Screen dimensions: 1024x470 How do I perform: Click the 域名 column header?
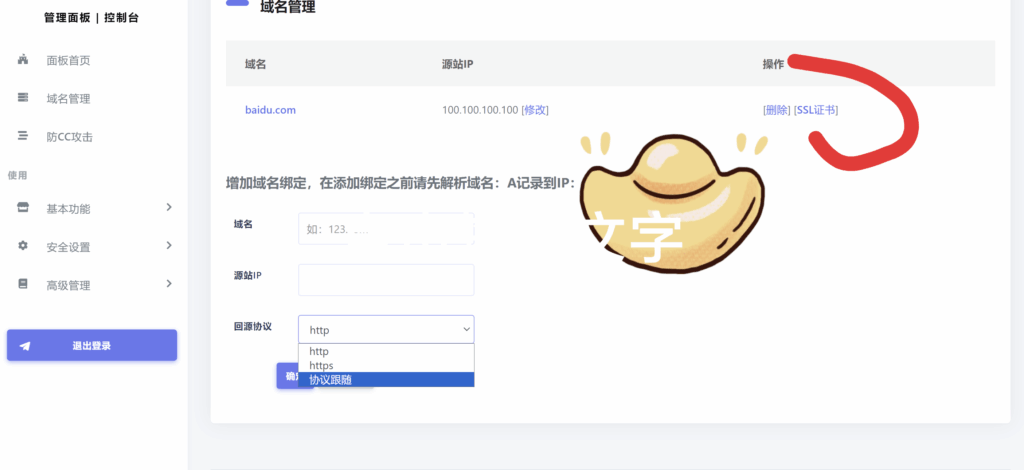pos(255,64)
